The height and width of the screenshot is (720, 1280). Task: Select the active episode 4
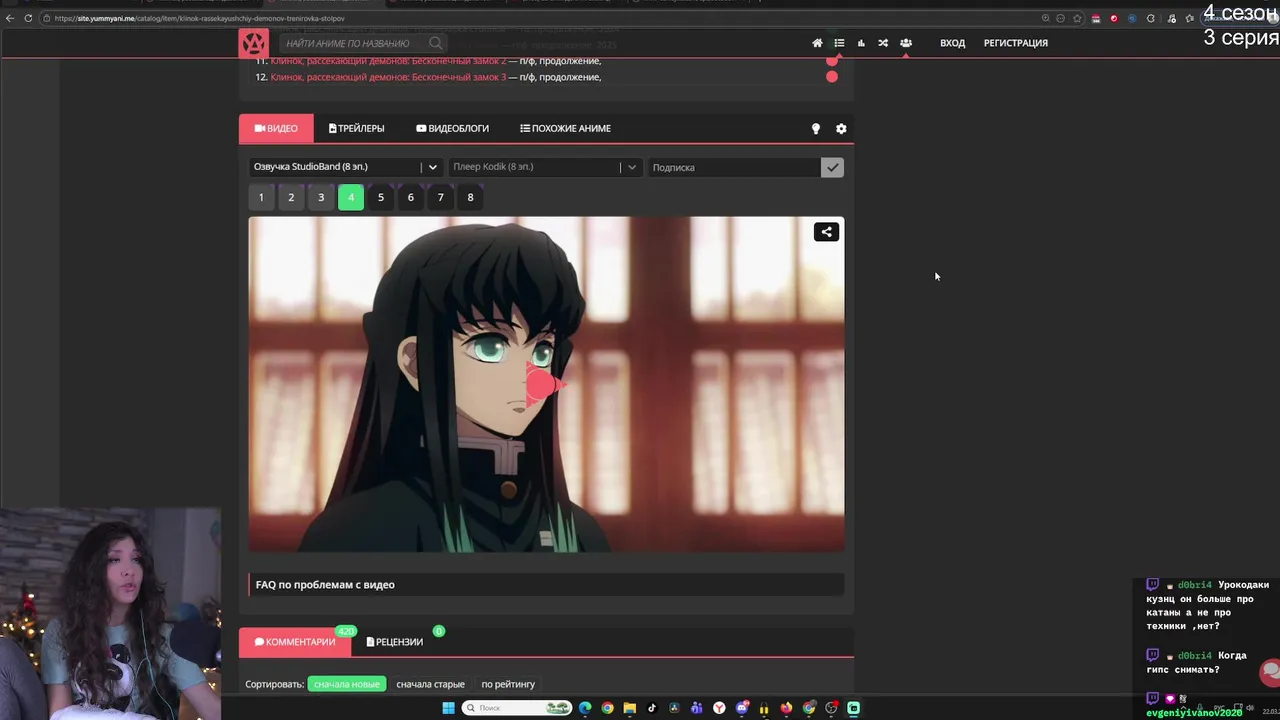pos(351,197)
